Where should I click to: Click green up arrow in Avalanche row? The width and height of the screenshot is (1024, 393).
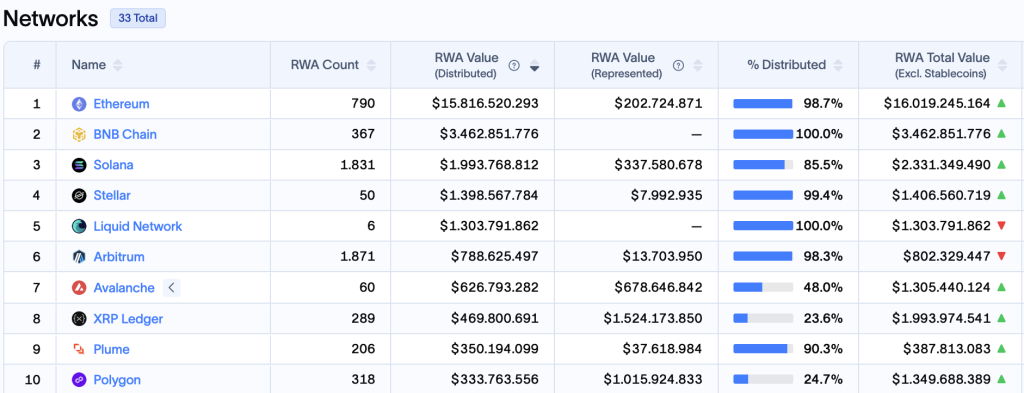1002,287
